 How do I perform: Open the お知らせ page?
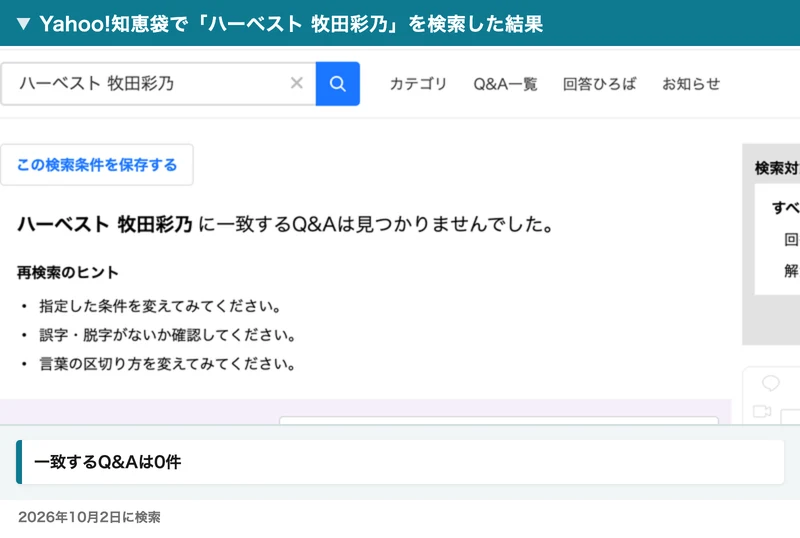[x=691, y=84]
